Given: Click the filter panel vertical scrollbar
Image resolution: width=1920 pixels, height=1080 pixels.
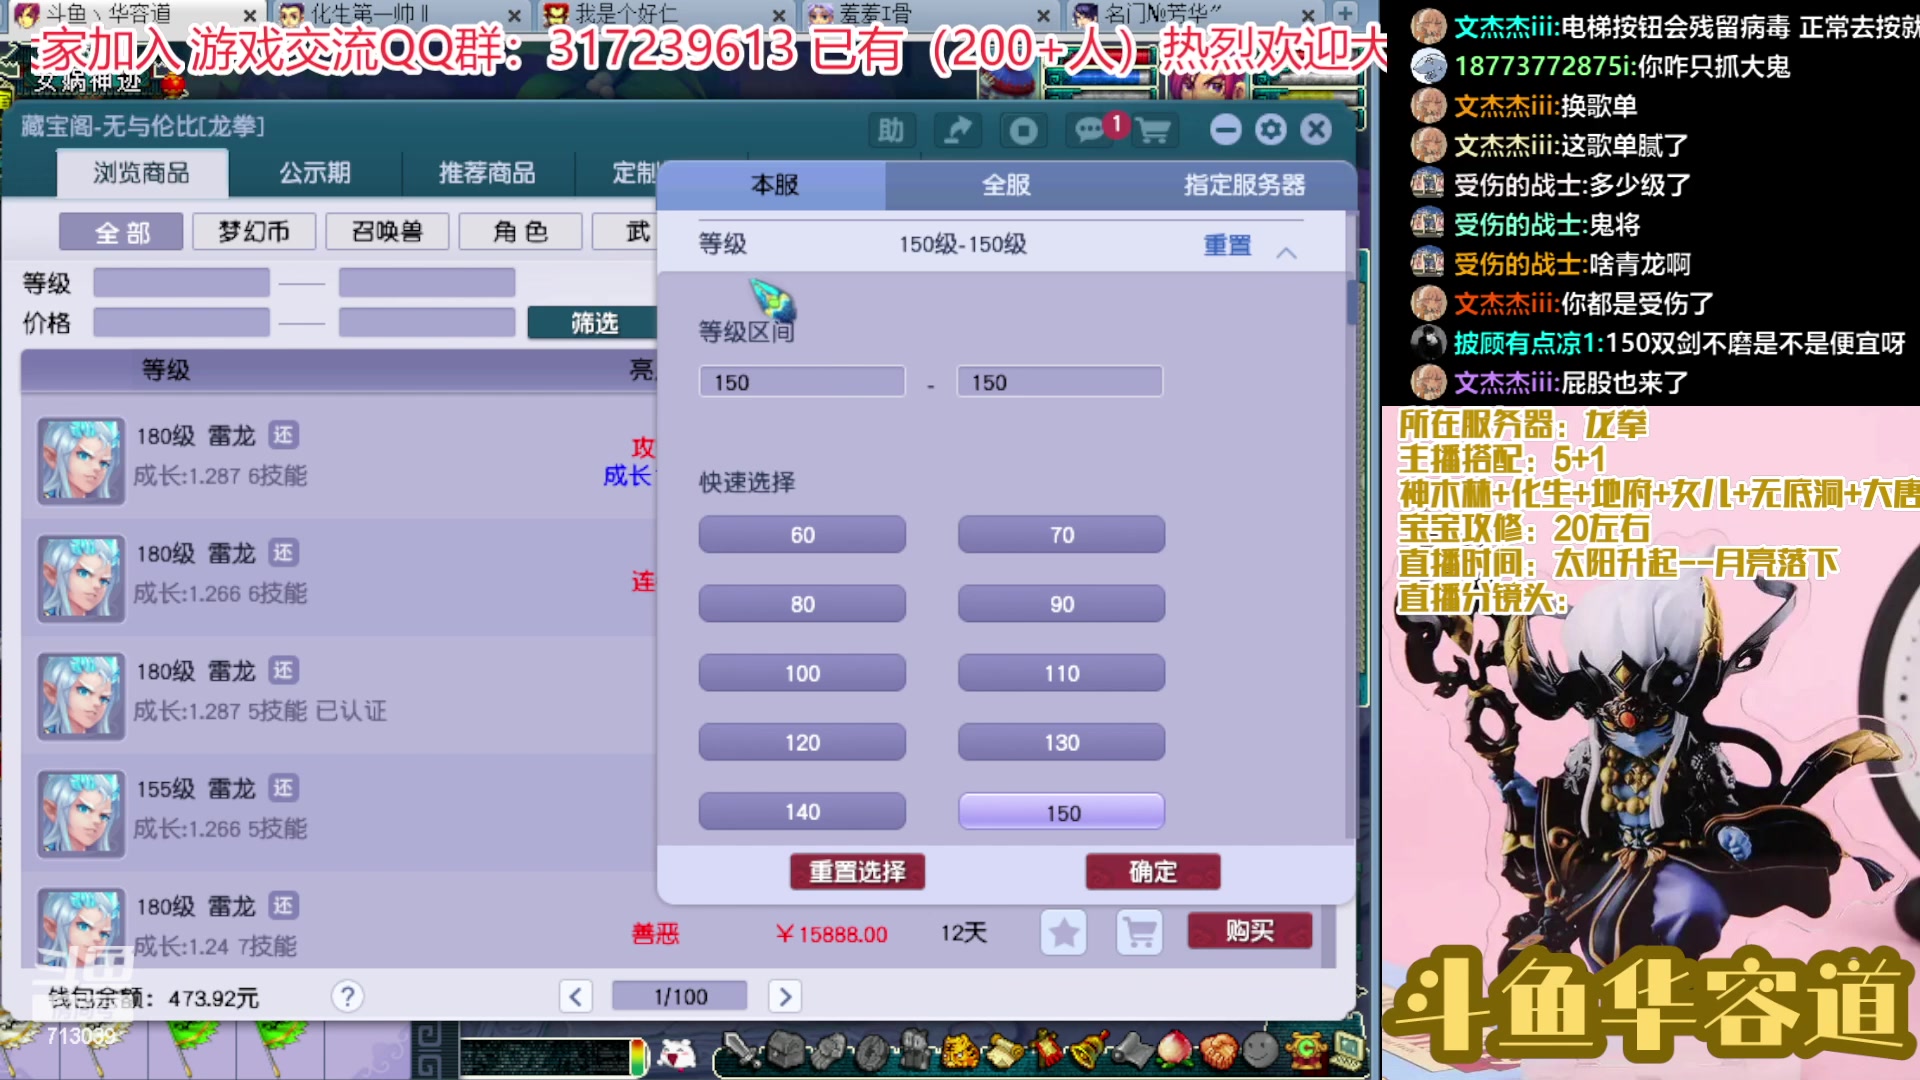Looking at the screenshot, I should (1351, 303).
